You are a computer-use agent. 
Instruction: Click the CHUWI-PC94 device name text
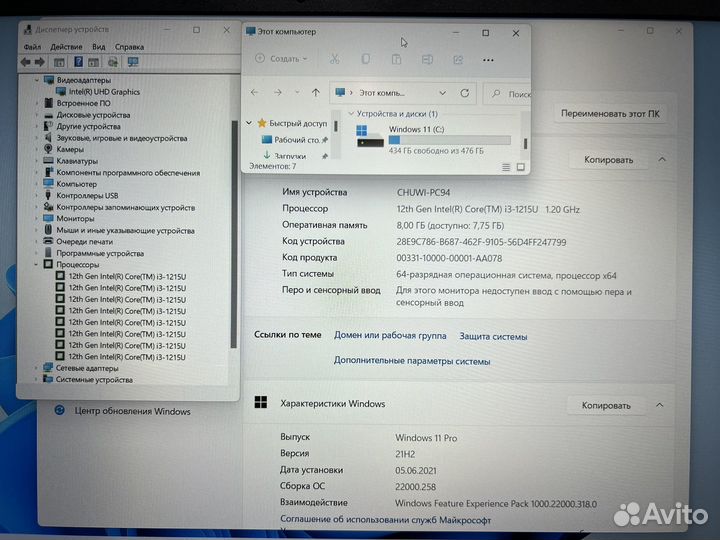pyautogui.click(x=423, y=193)
